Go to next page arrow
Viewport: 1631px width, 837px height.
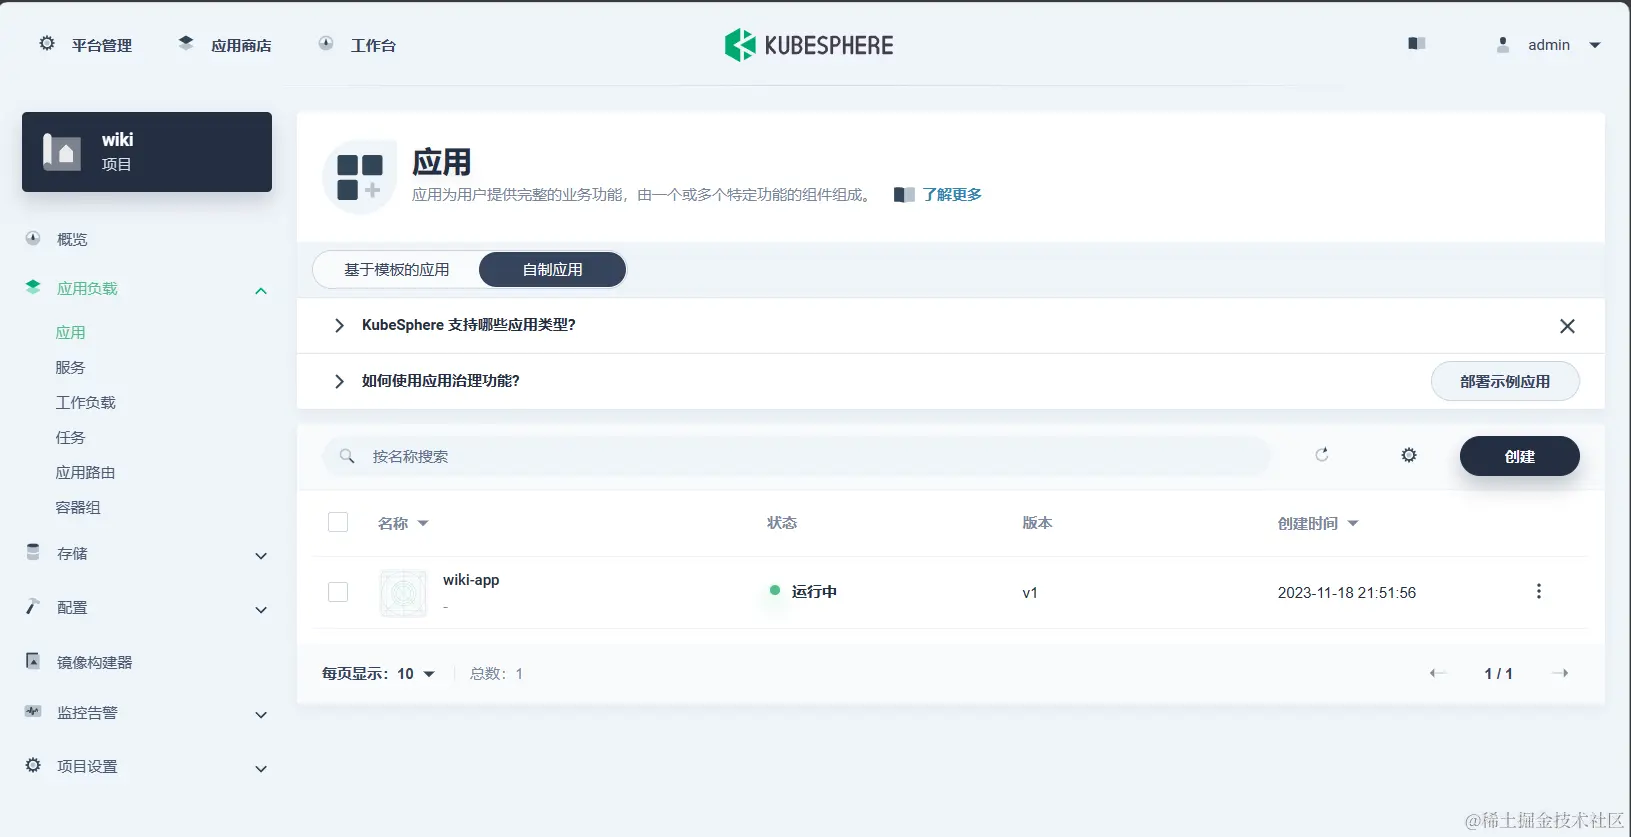[1560, 673]
